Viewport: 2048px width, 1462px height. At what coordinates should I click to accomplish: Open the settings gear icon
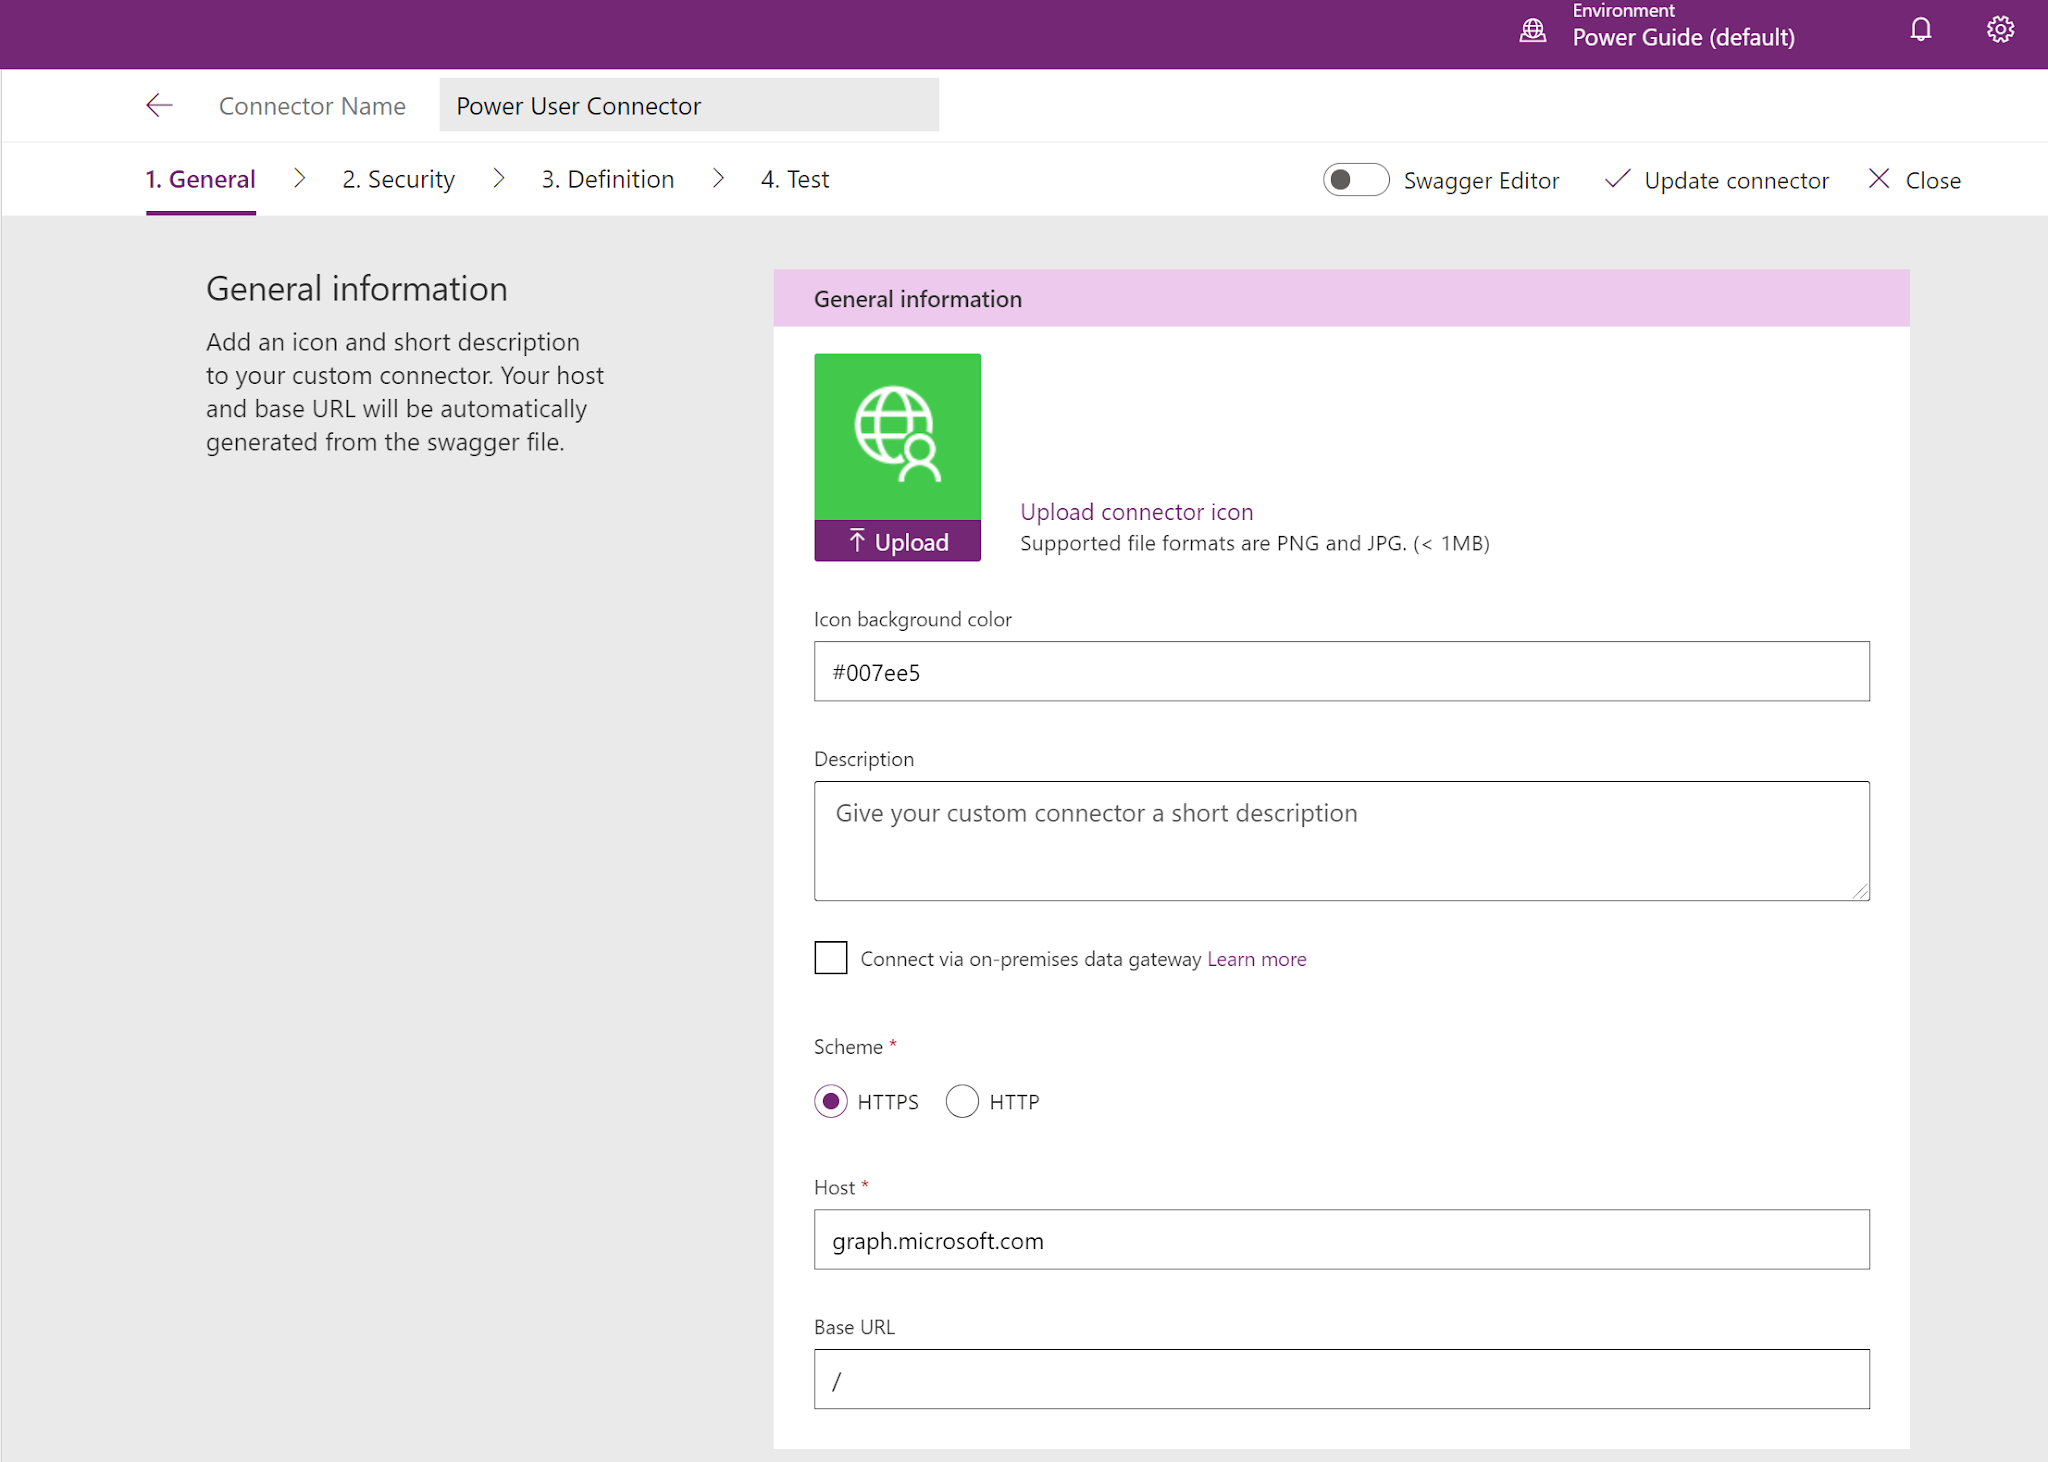(x=2000, y=30)
